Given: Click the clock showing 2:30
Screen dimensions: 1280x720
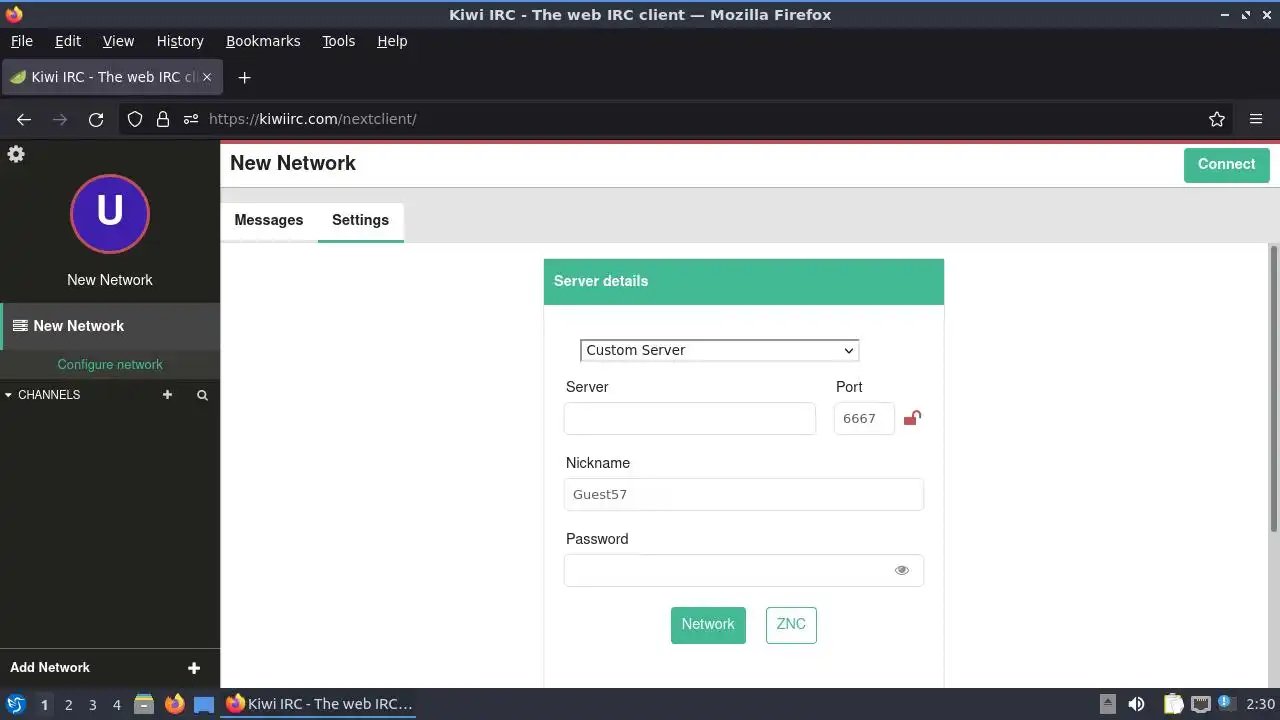Looking at the screenshot, I should (x=1260, y=704).
